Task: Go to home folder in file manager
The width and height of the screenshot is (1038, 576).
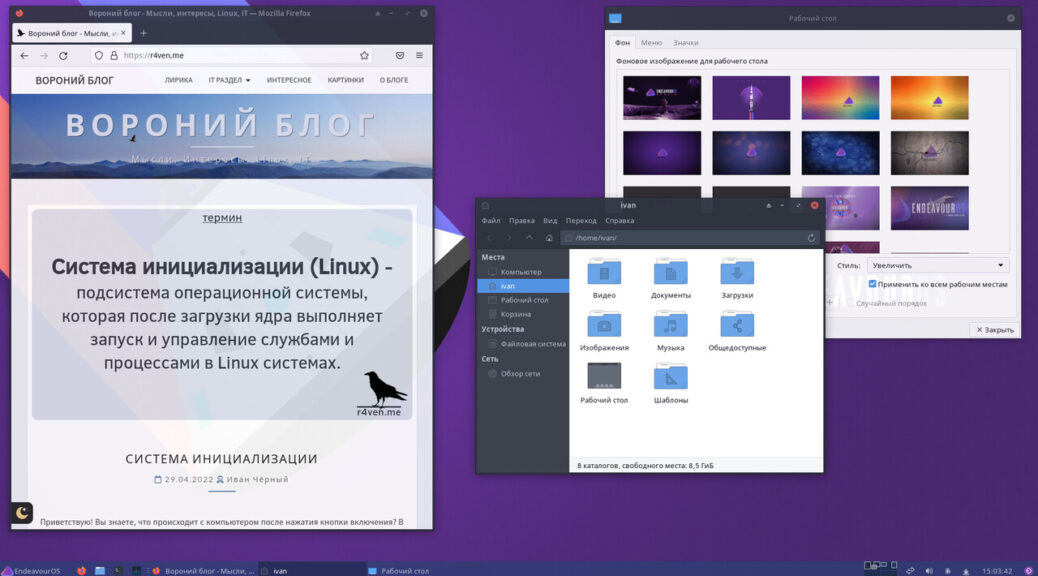Action: (x=549, y=238)
